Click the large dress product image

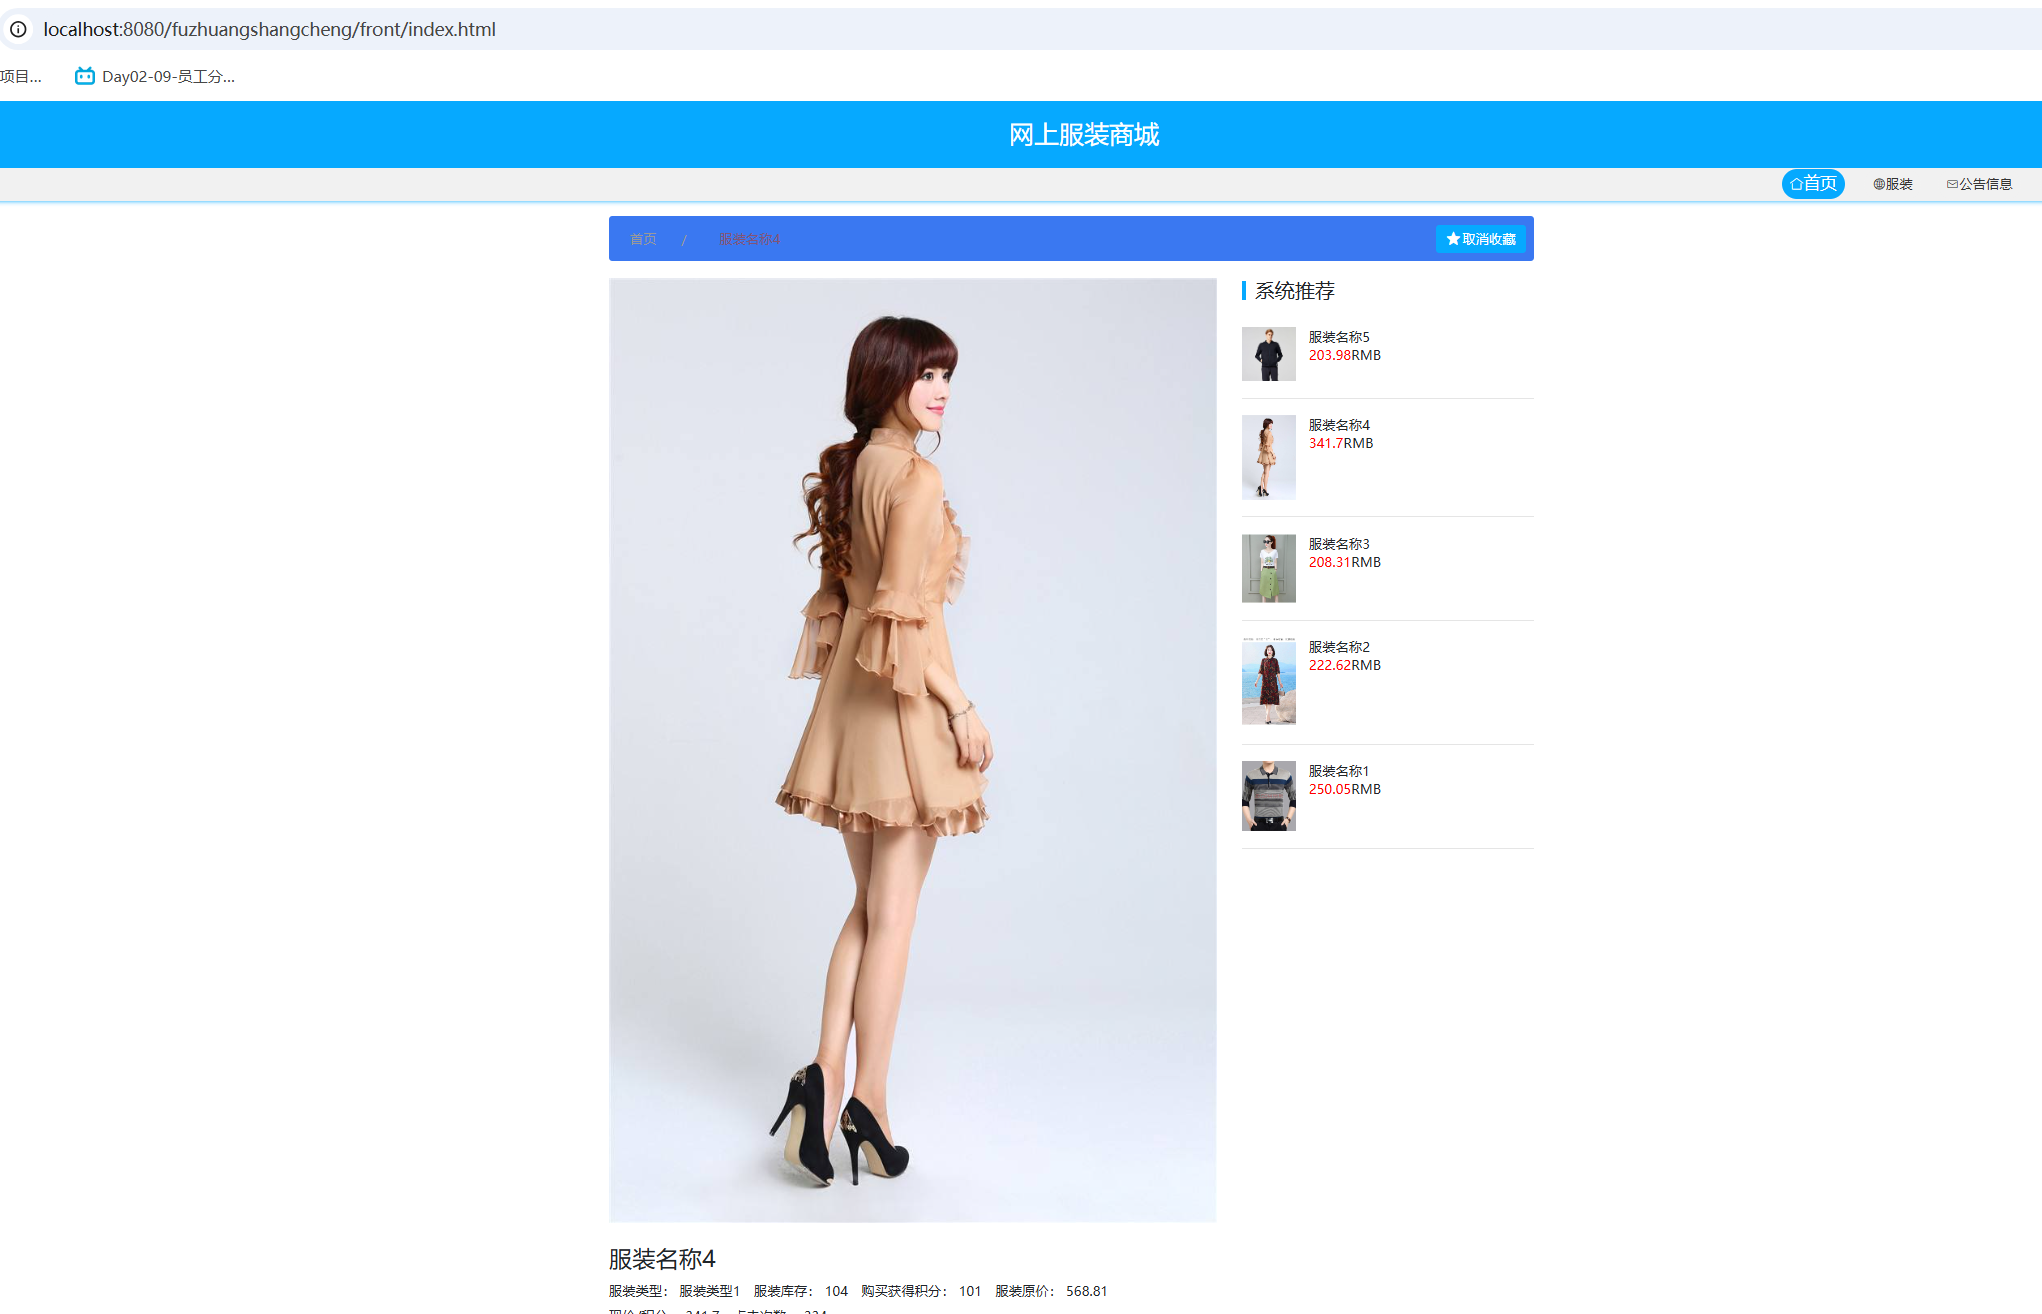tap(912, 750)
